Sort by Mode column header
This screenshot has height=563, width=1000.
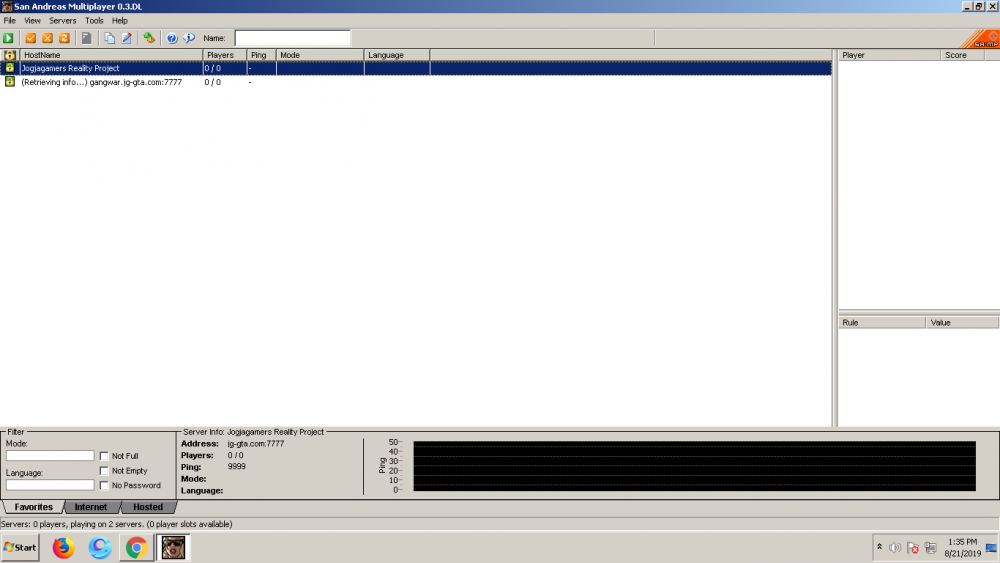(x=320, y=55)
